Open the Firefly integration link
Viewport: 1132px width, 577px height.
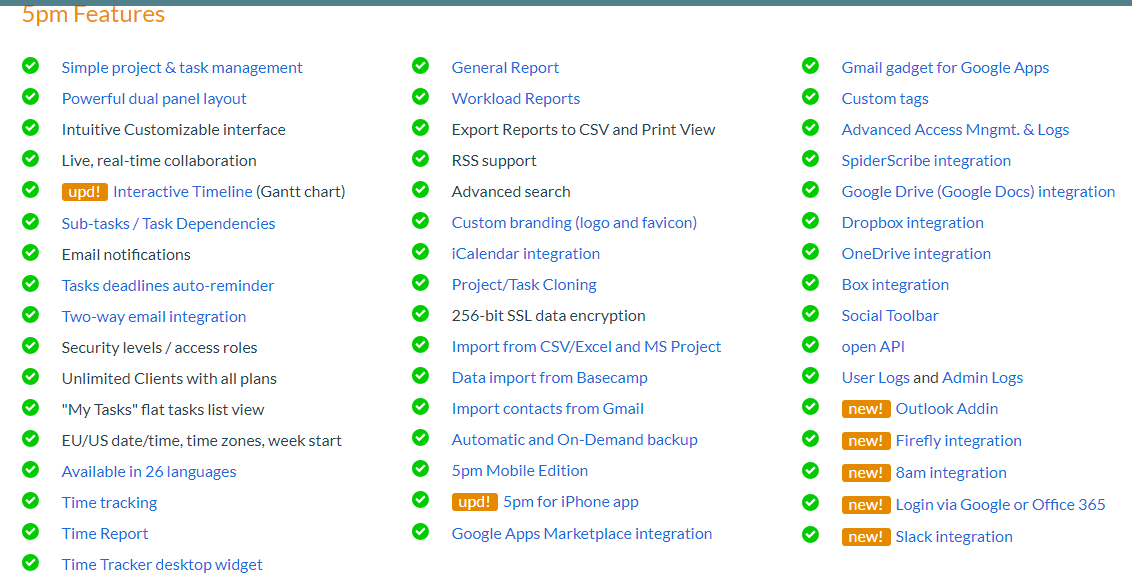(958, 441)
